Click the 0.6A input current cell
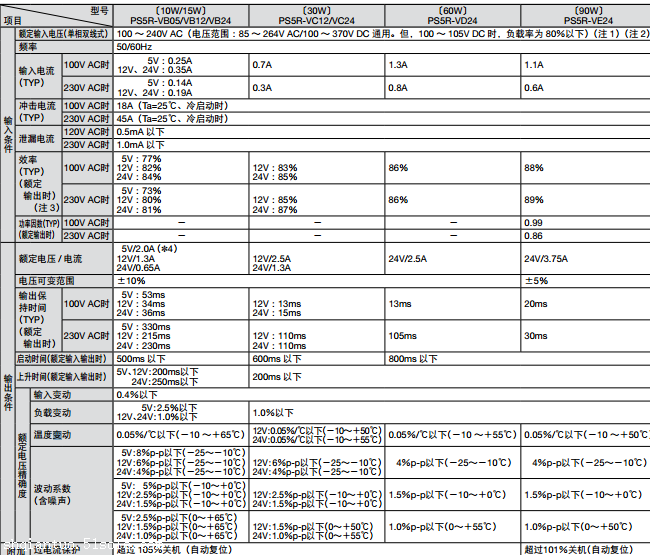Screen dimensions: 650x555 click(585, 88)
